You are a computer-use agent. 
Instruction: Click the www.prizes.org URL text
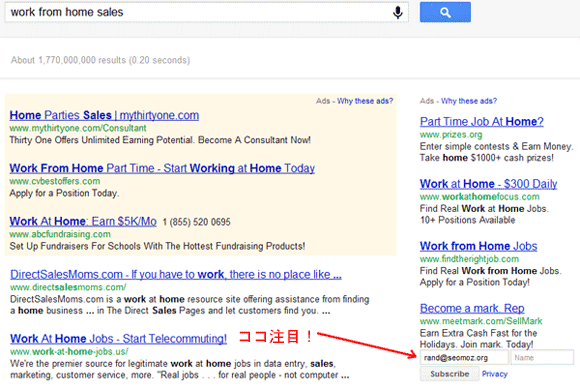coord(451,134)
